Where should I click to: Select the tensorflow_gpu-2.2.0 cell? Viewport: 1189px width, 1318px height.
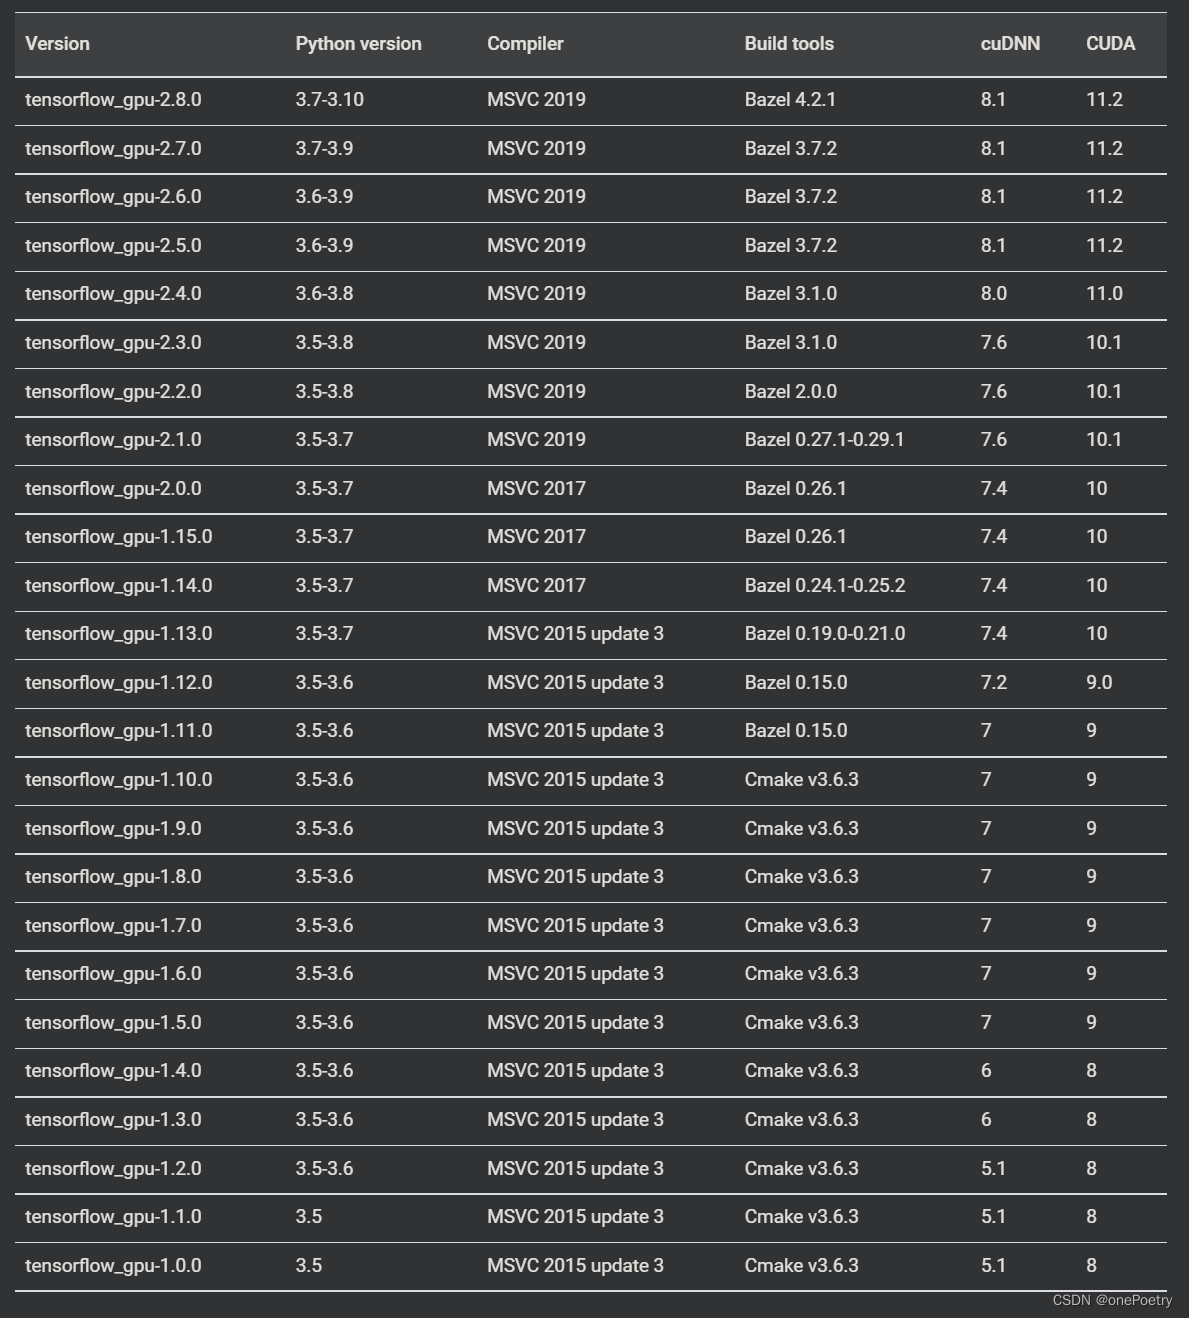pos(113,392)
